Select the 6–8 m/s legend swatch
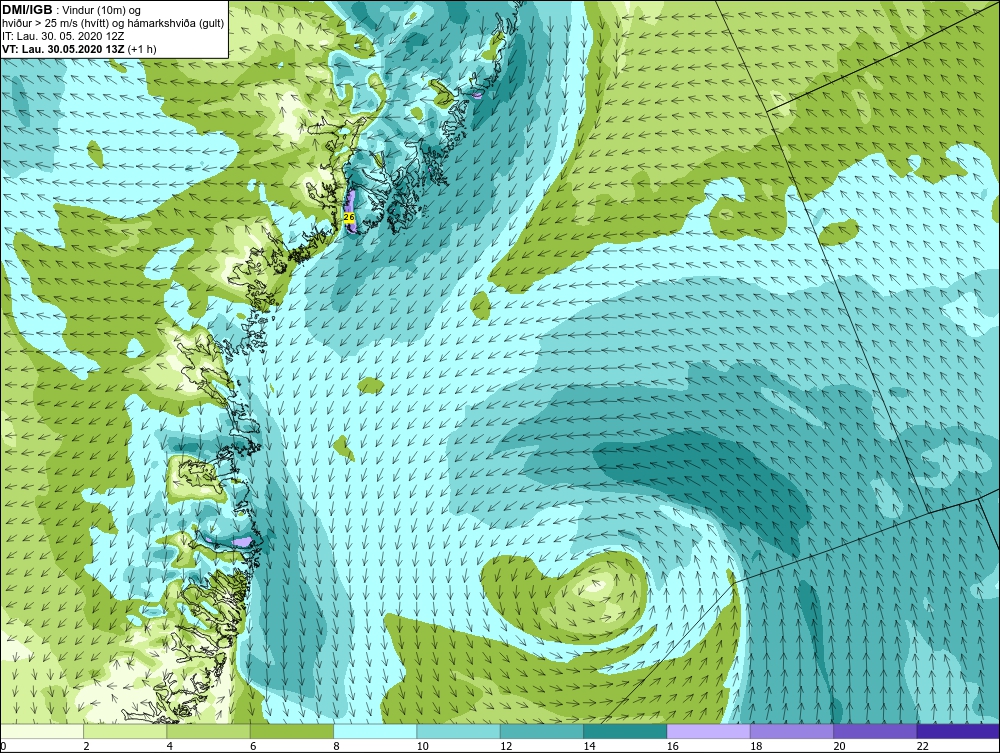Viewport: 1000px width, 753px height. (x=291, y=731)
